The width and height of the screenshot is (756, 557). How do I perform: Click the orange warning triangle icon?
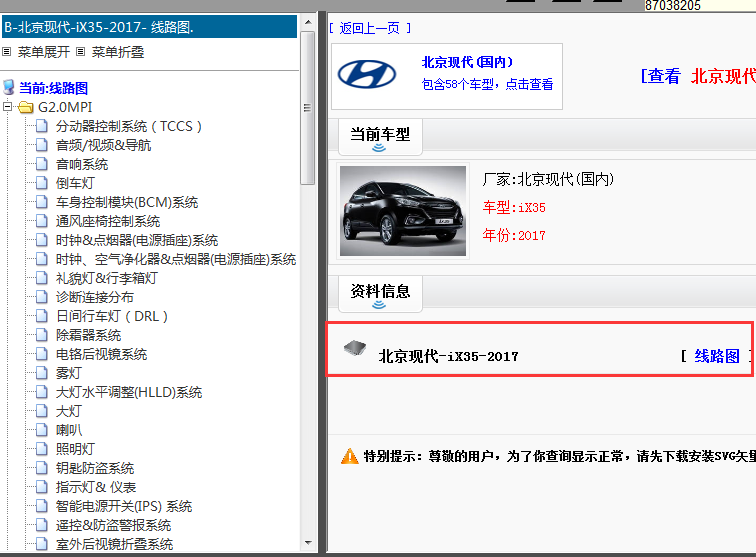coord(350,456)
